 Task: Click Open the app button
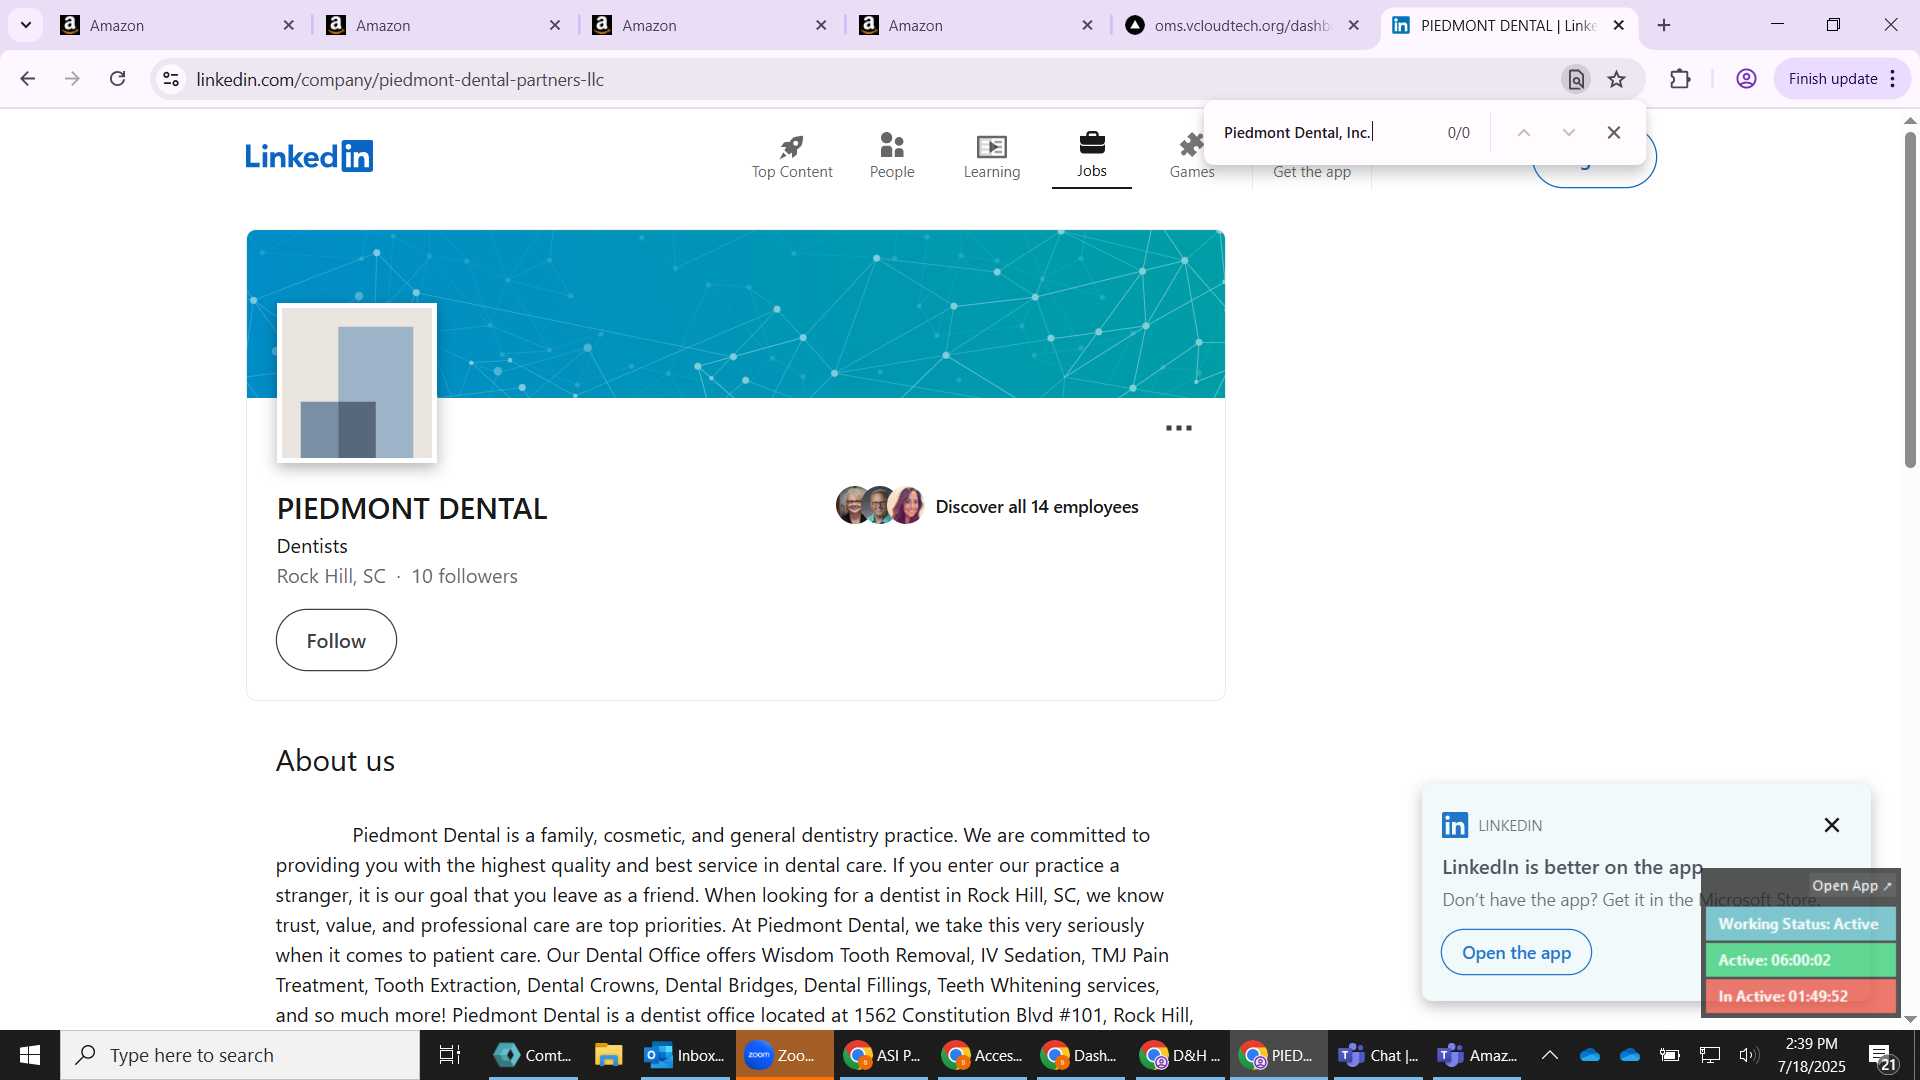tap(1516, 952)
